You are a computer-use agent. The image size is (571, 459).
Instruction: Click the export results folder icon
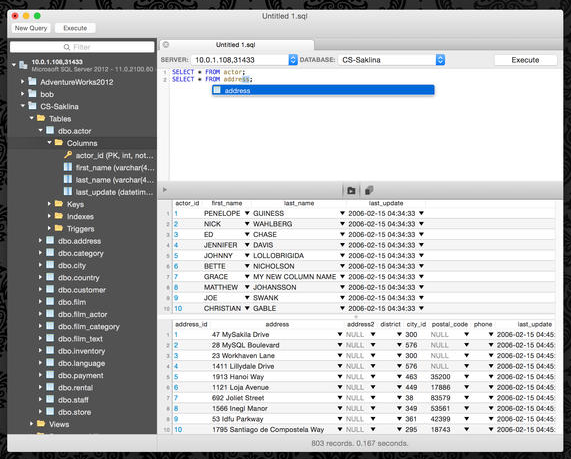click(x=351, y=191)
